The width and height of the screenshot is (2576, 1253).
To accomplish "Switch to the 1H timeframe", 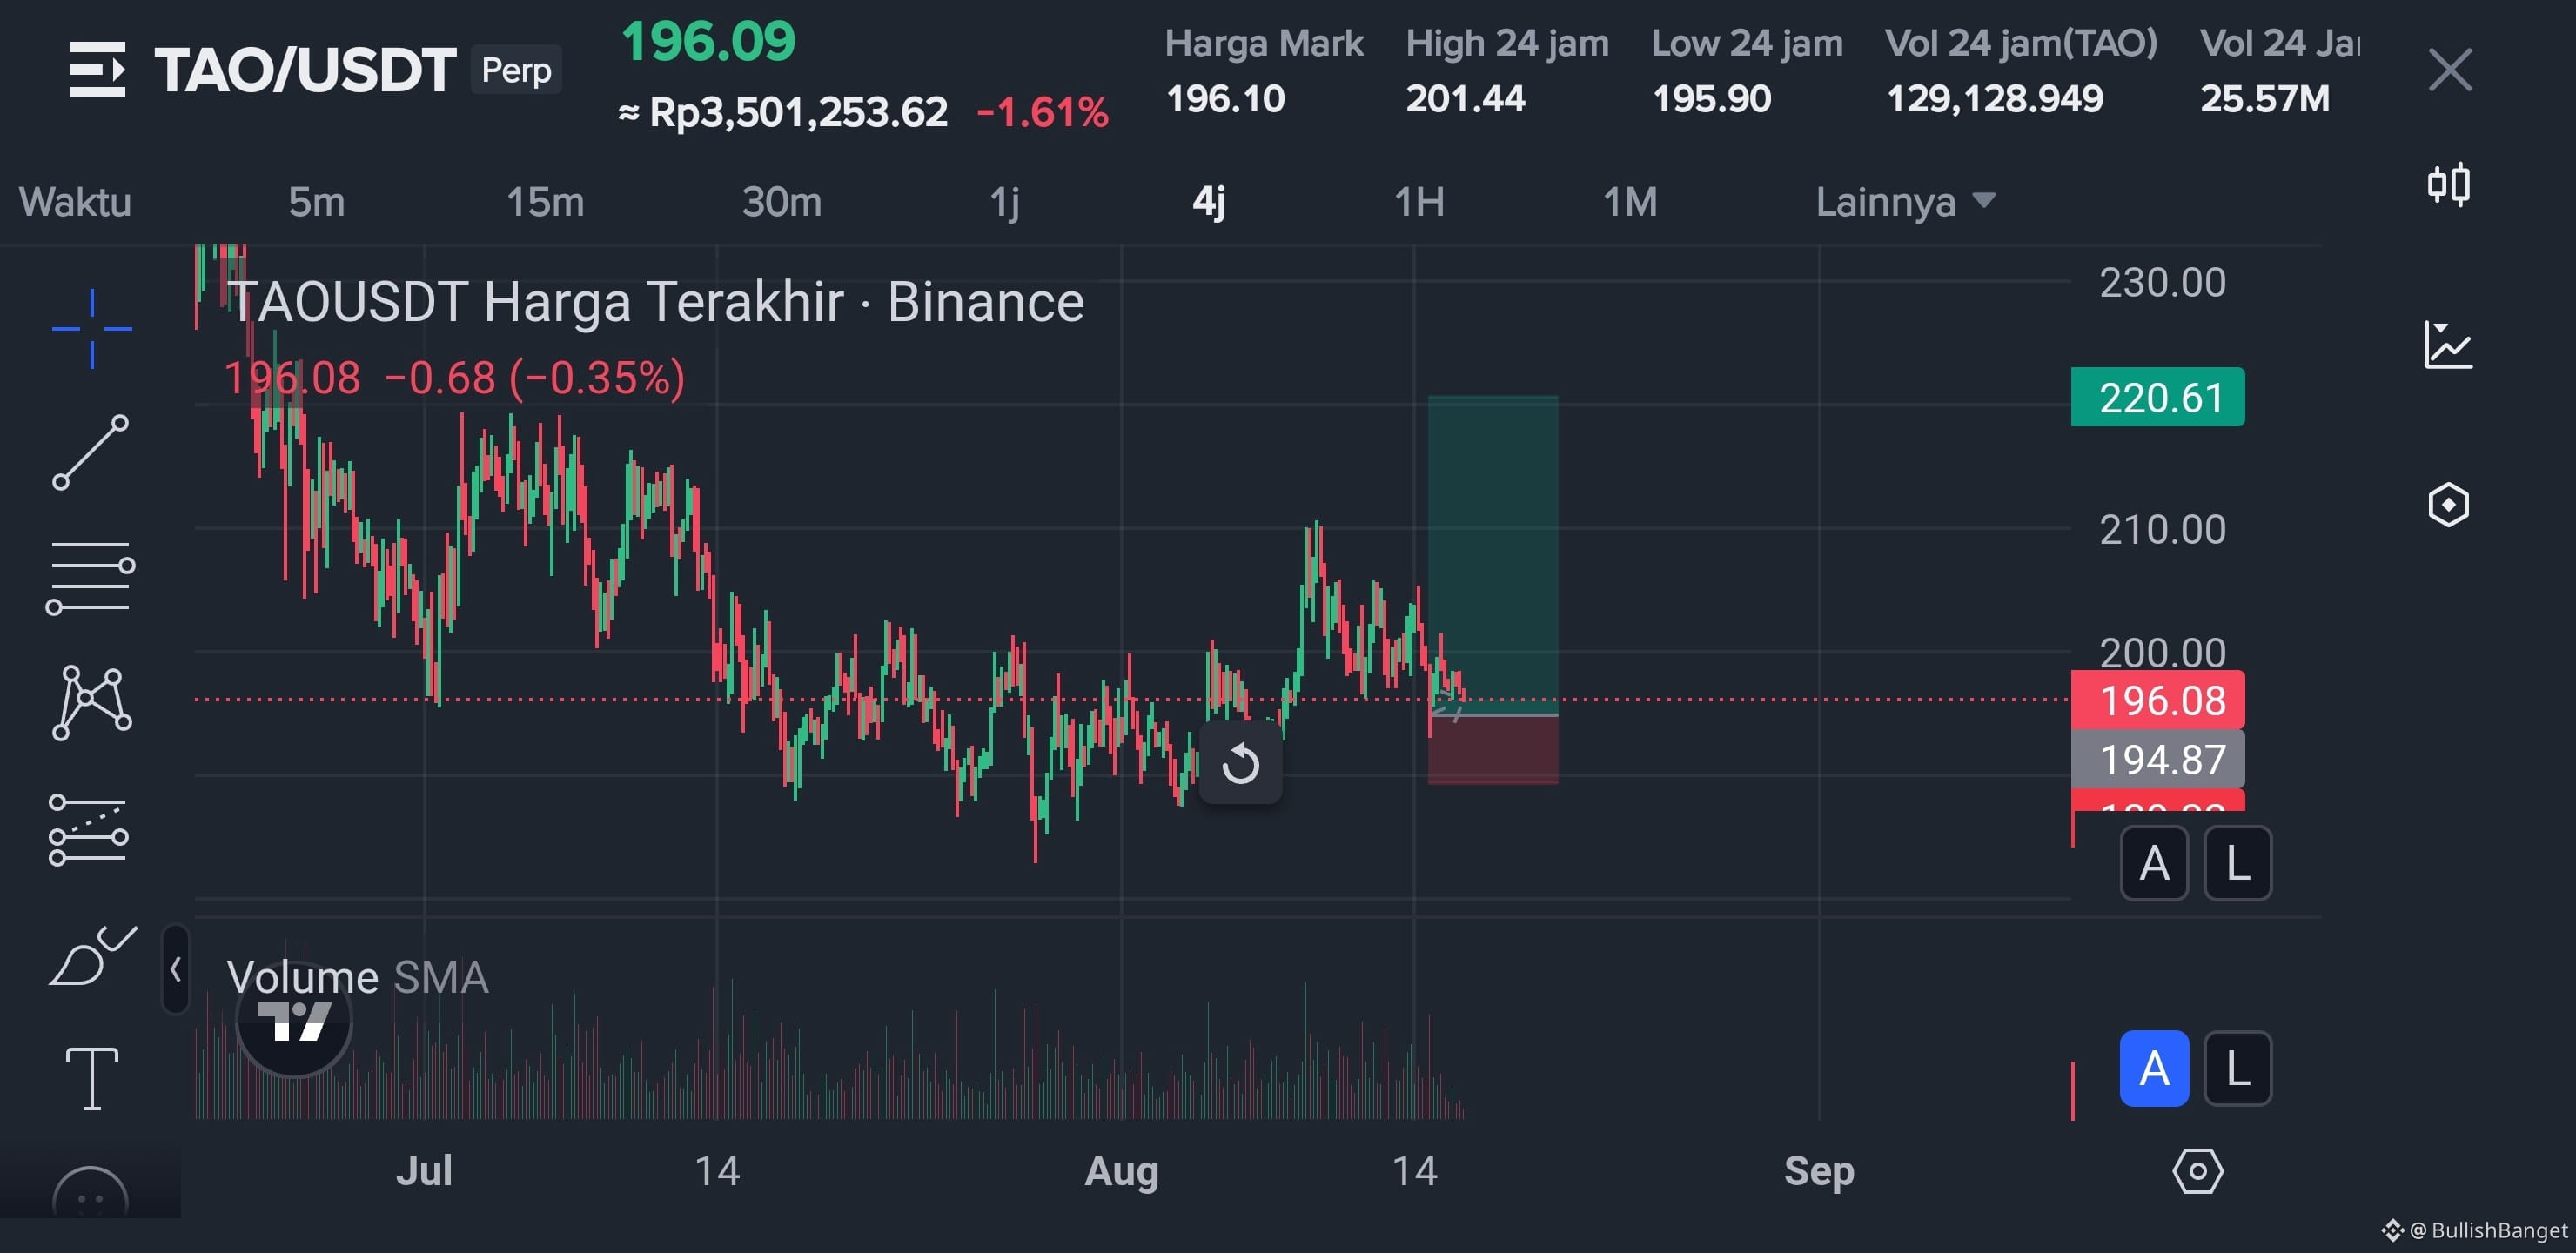I will [x=1419, y=202].
